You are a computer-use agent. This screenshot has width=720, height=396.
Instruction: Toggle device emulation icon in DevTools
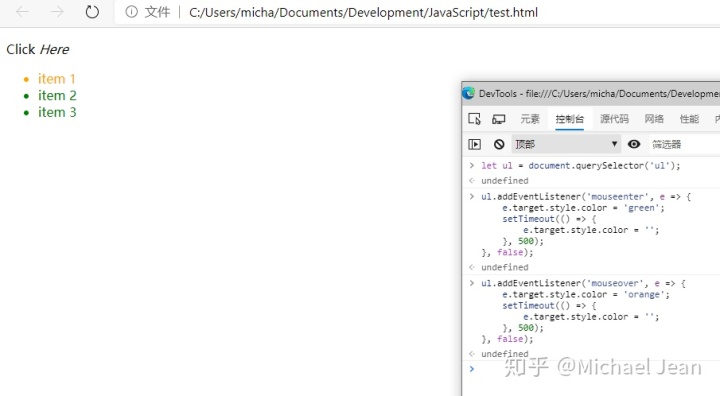(499, 119)
